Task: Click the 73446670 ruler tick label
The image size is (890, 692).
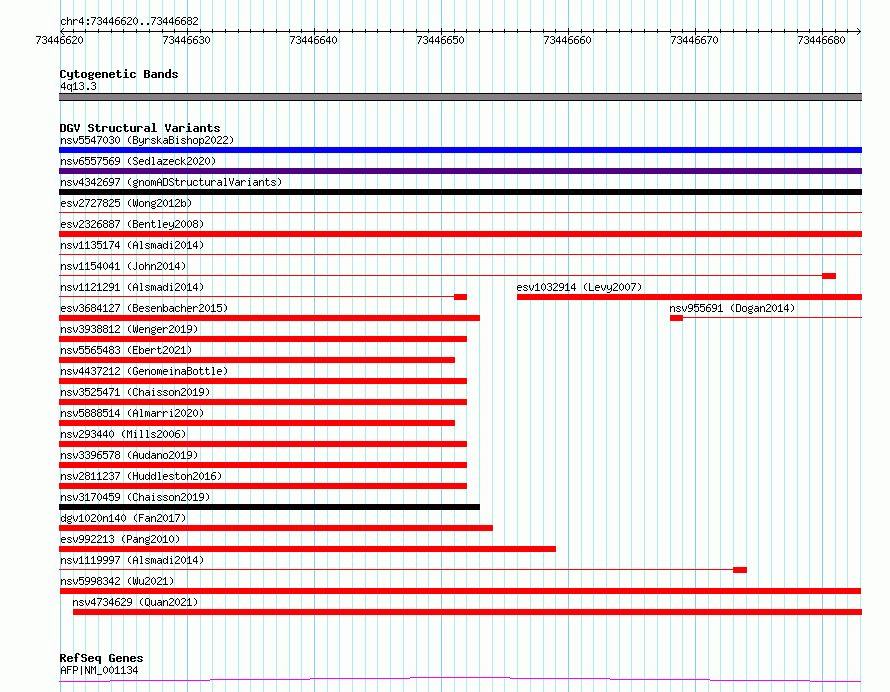Action: pyautogui.click(x=694, y=40)
